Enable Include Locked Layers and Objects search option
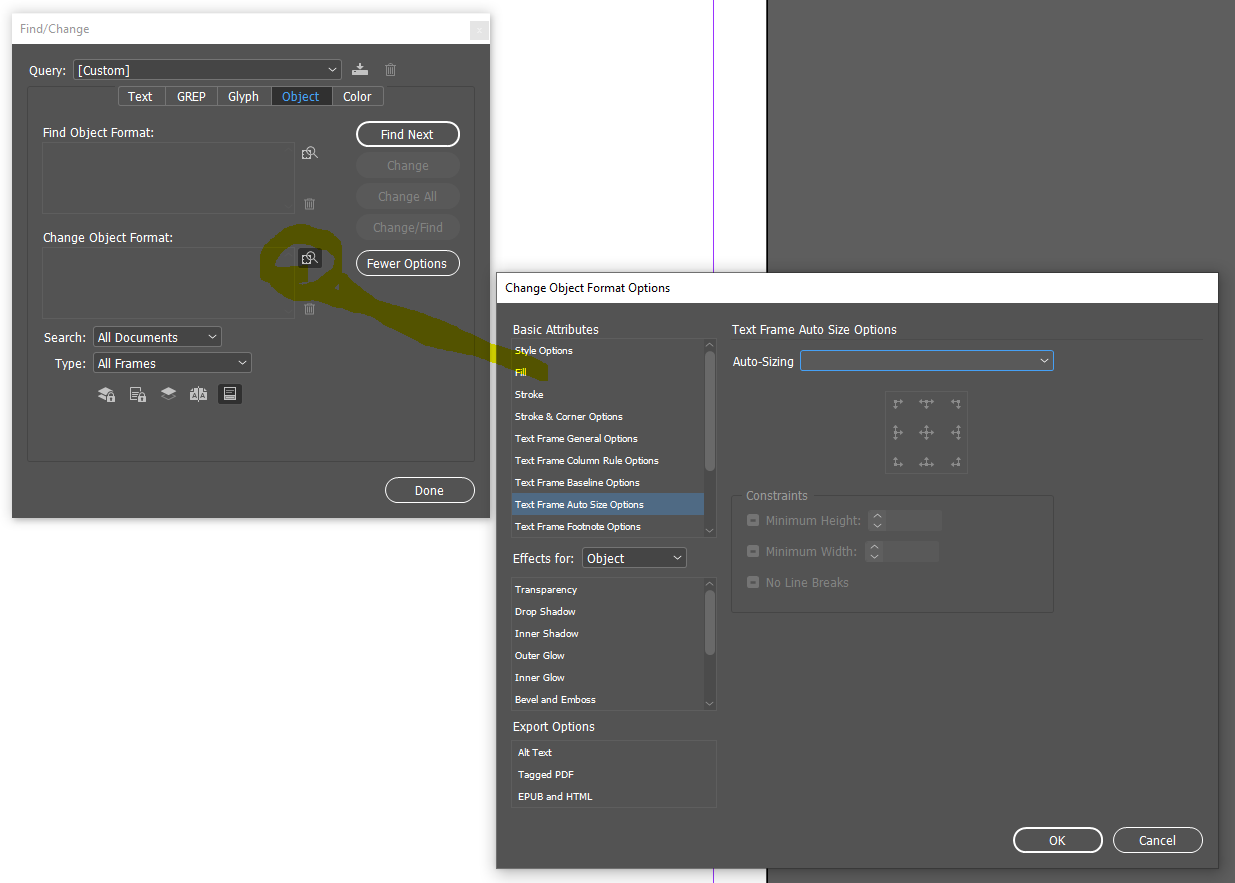 click(x=106, y=393)
